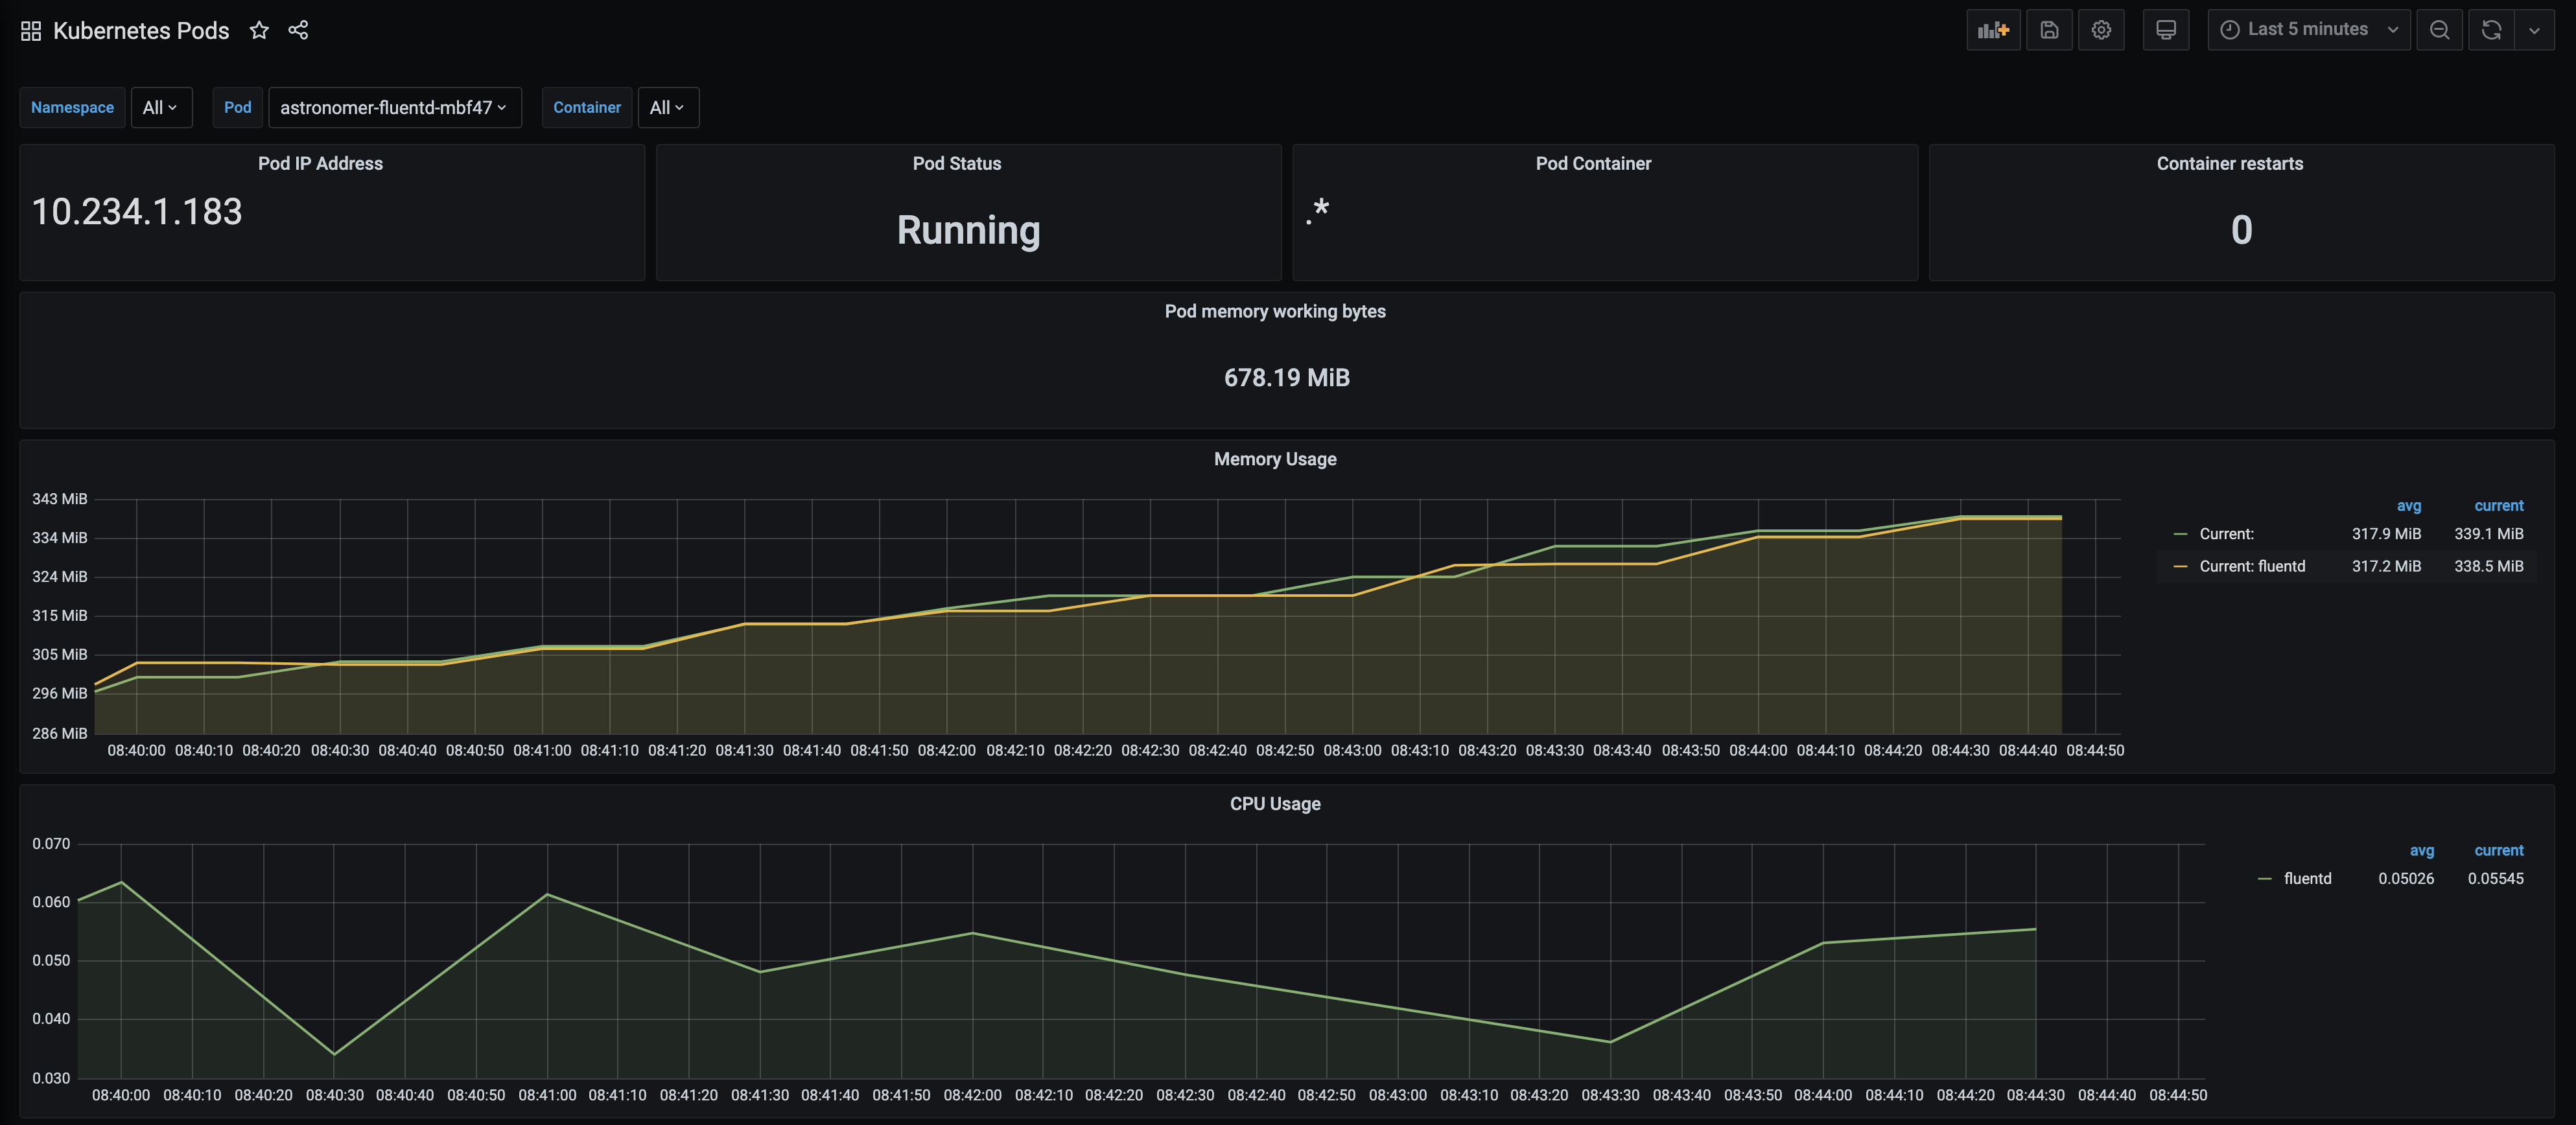The width and height of the screenshot is (2576, 1125).
Task: Zoom out the time range
Action: tap(2439, 29)
